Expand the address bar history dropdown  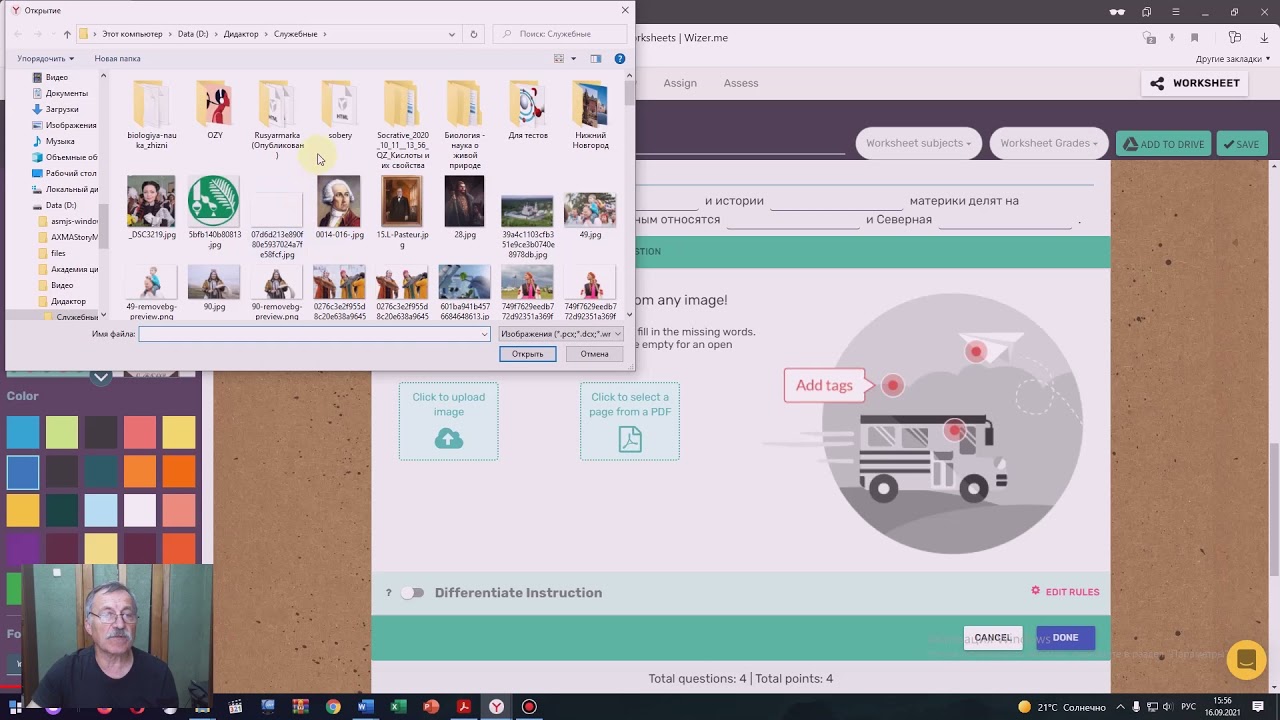(452, 34)
